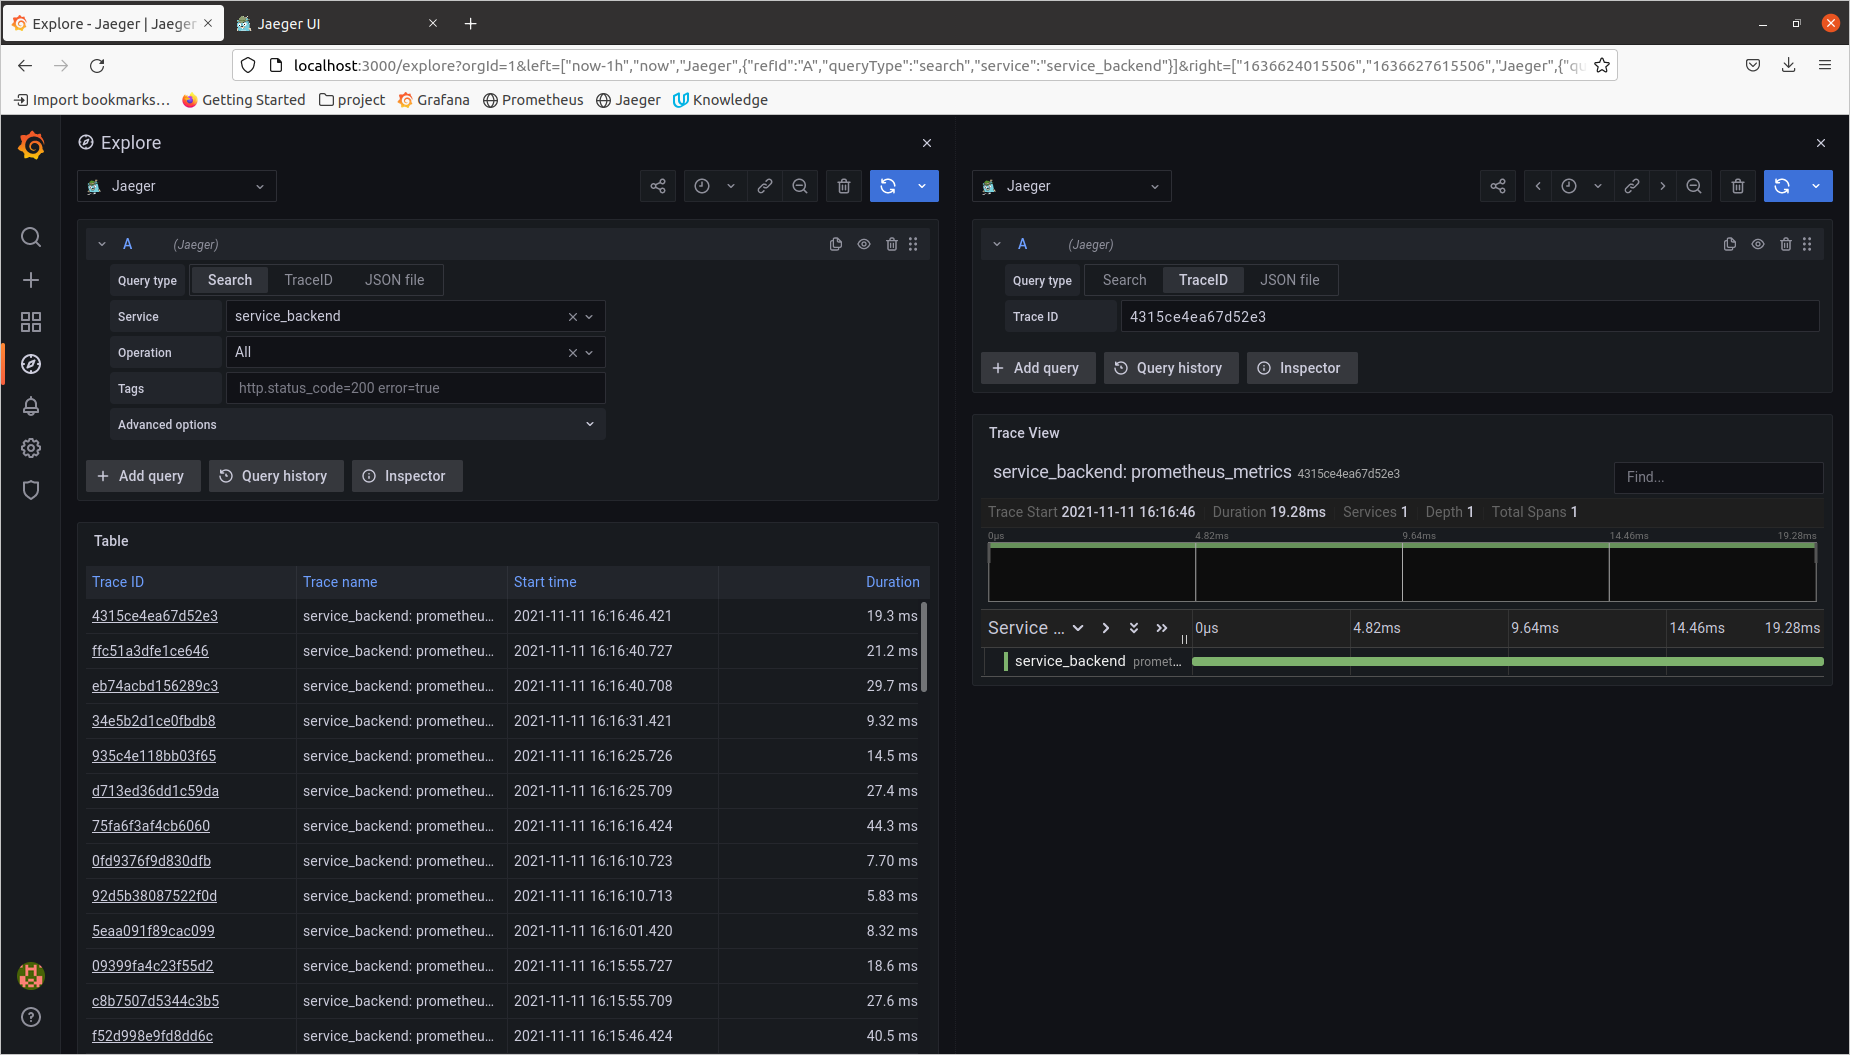Run query in left pane
Image resolution: width=1850 pixels, height=1055 pixels.
(x=888, y=186)
